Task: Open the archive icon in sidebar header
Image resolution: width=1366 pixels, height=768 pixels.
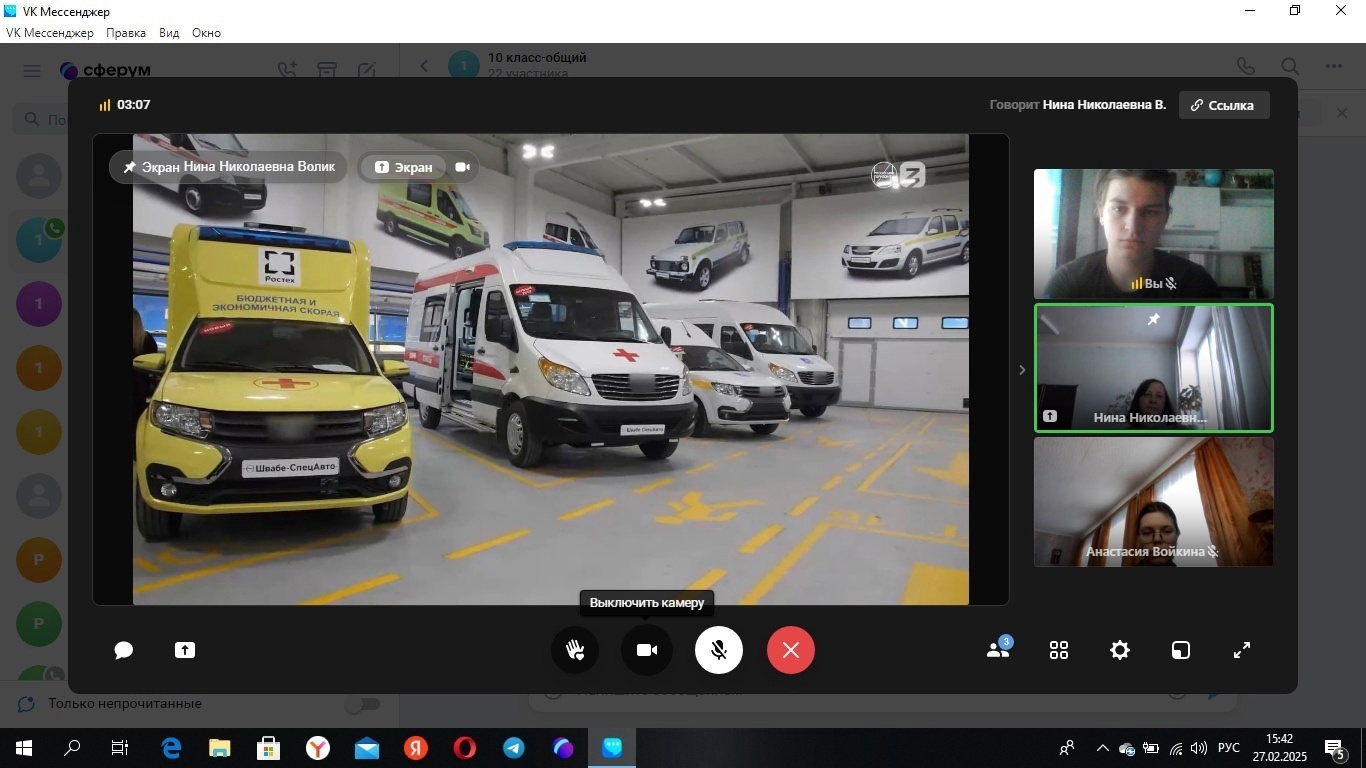Action: tap(327, 70)
